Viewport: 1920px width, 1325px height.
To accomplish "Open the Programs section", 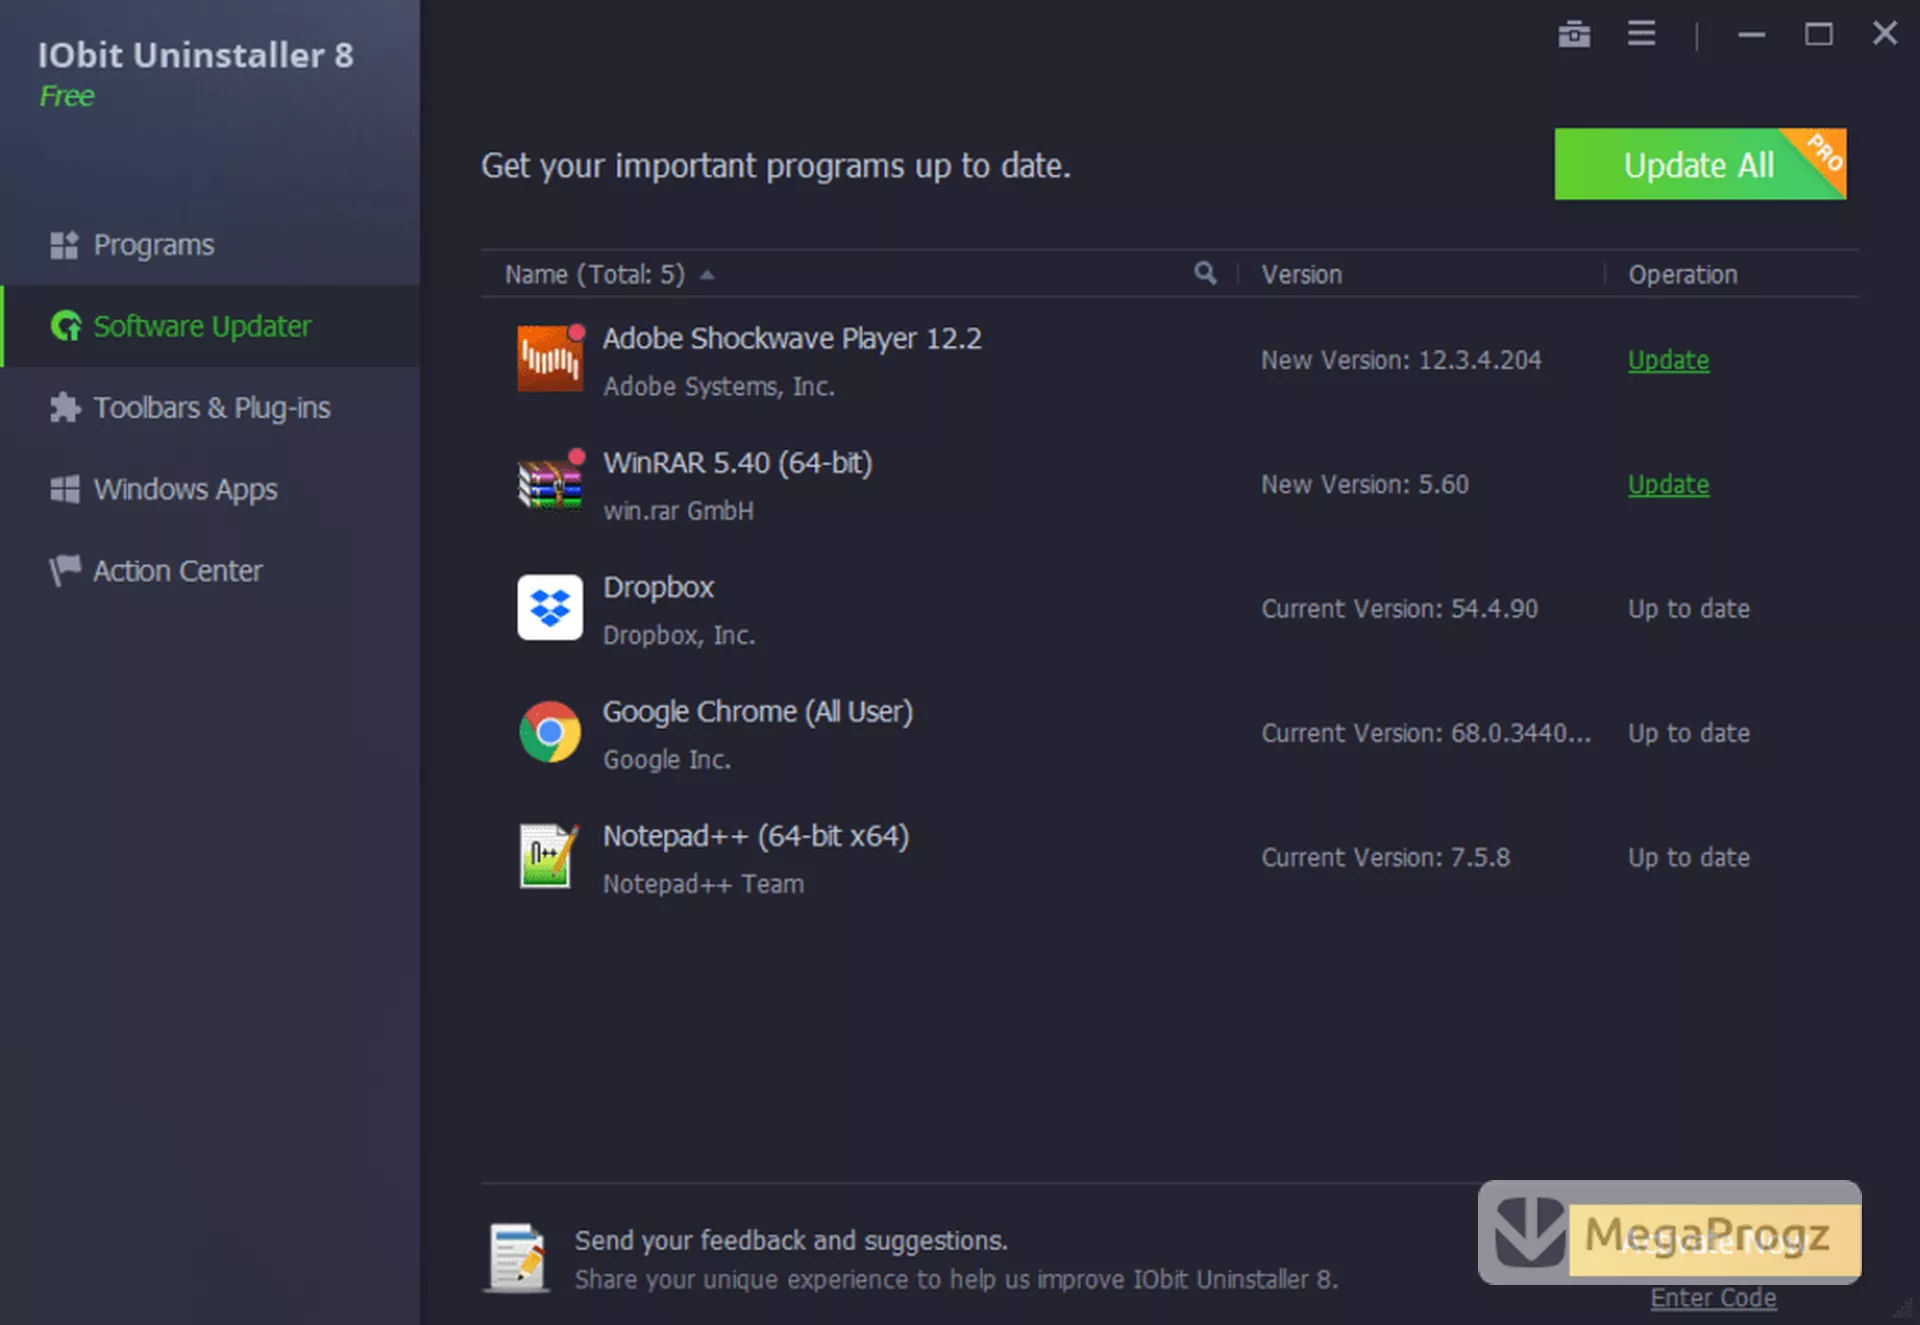I will click(x=210, y=245).
